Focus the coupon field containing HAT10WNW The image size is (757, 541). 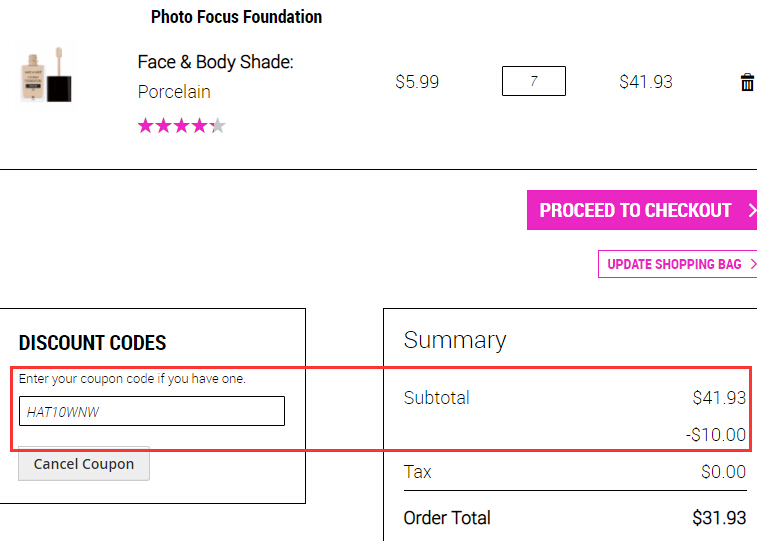pos(152,411)
